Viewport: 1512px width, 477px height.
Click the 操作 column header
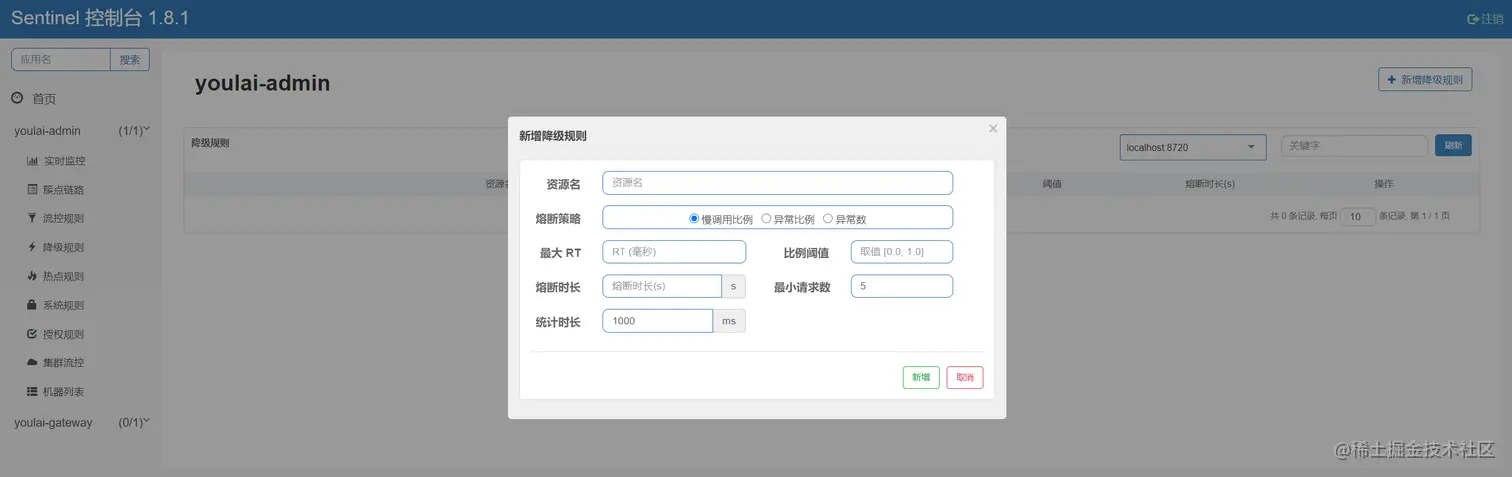coord(1384,184)
